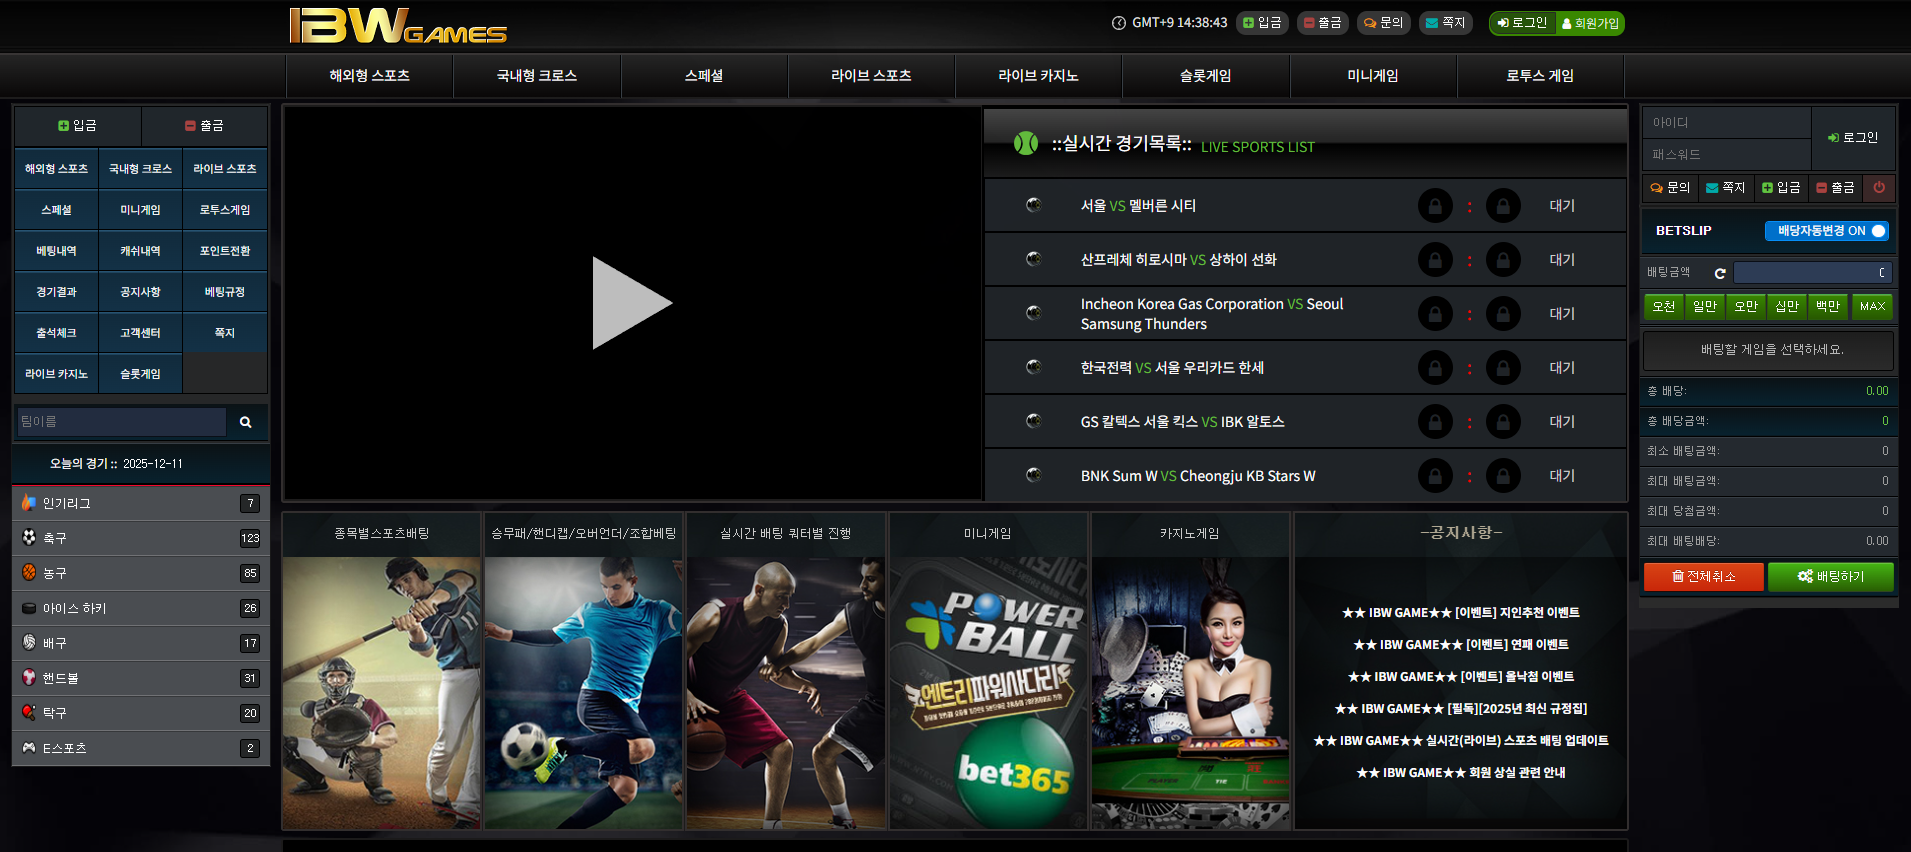Click the red 전체취소 button

pyautogui.click(x=1703, y=576)
